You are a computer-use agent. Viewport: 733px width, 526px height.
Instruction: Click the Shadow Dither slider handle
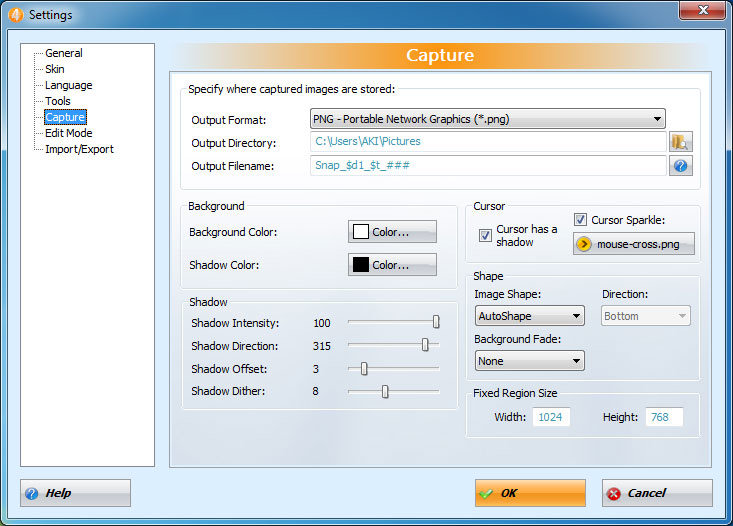(x=385, y=391)
